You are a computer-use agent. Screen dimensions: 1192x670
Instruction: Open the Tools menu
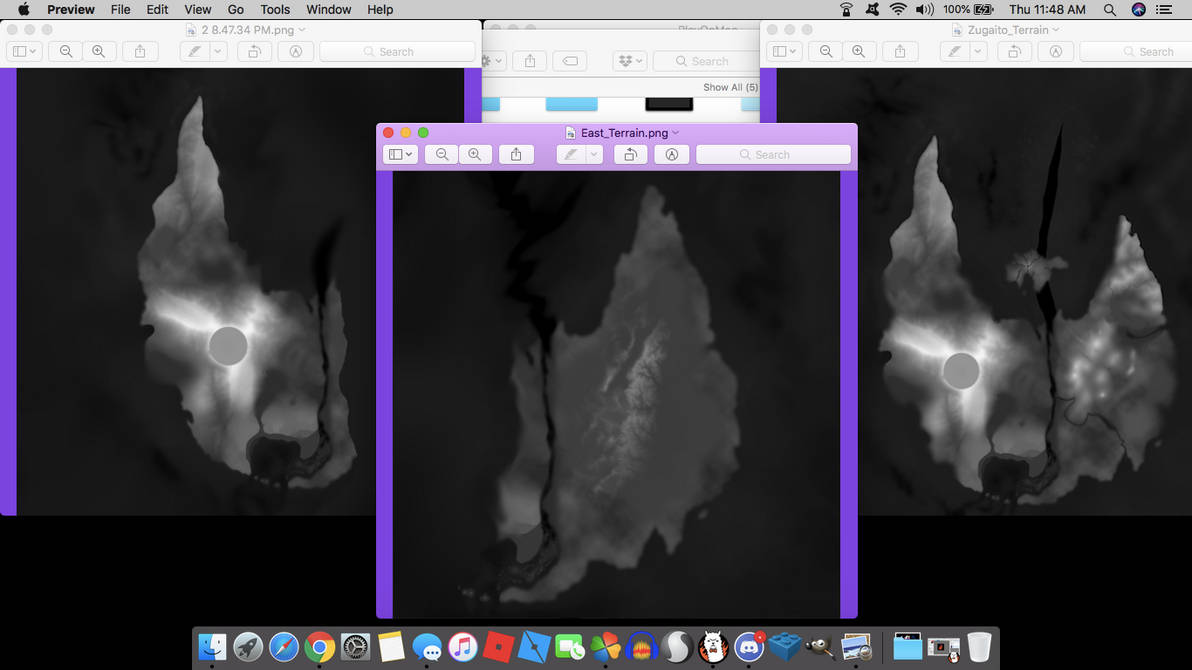(275, 9)
